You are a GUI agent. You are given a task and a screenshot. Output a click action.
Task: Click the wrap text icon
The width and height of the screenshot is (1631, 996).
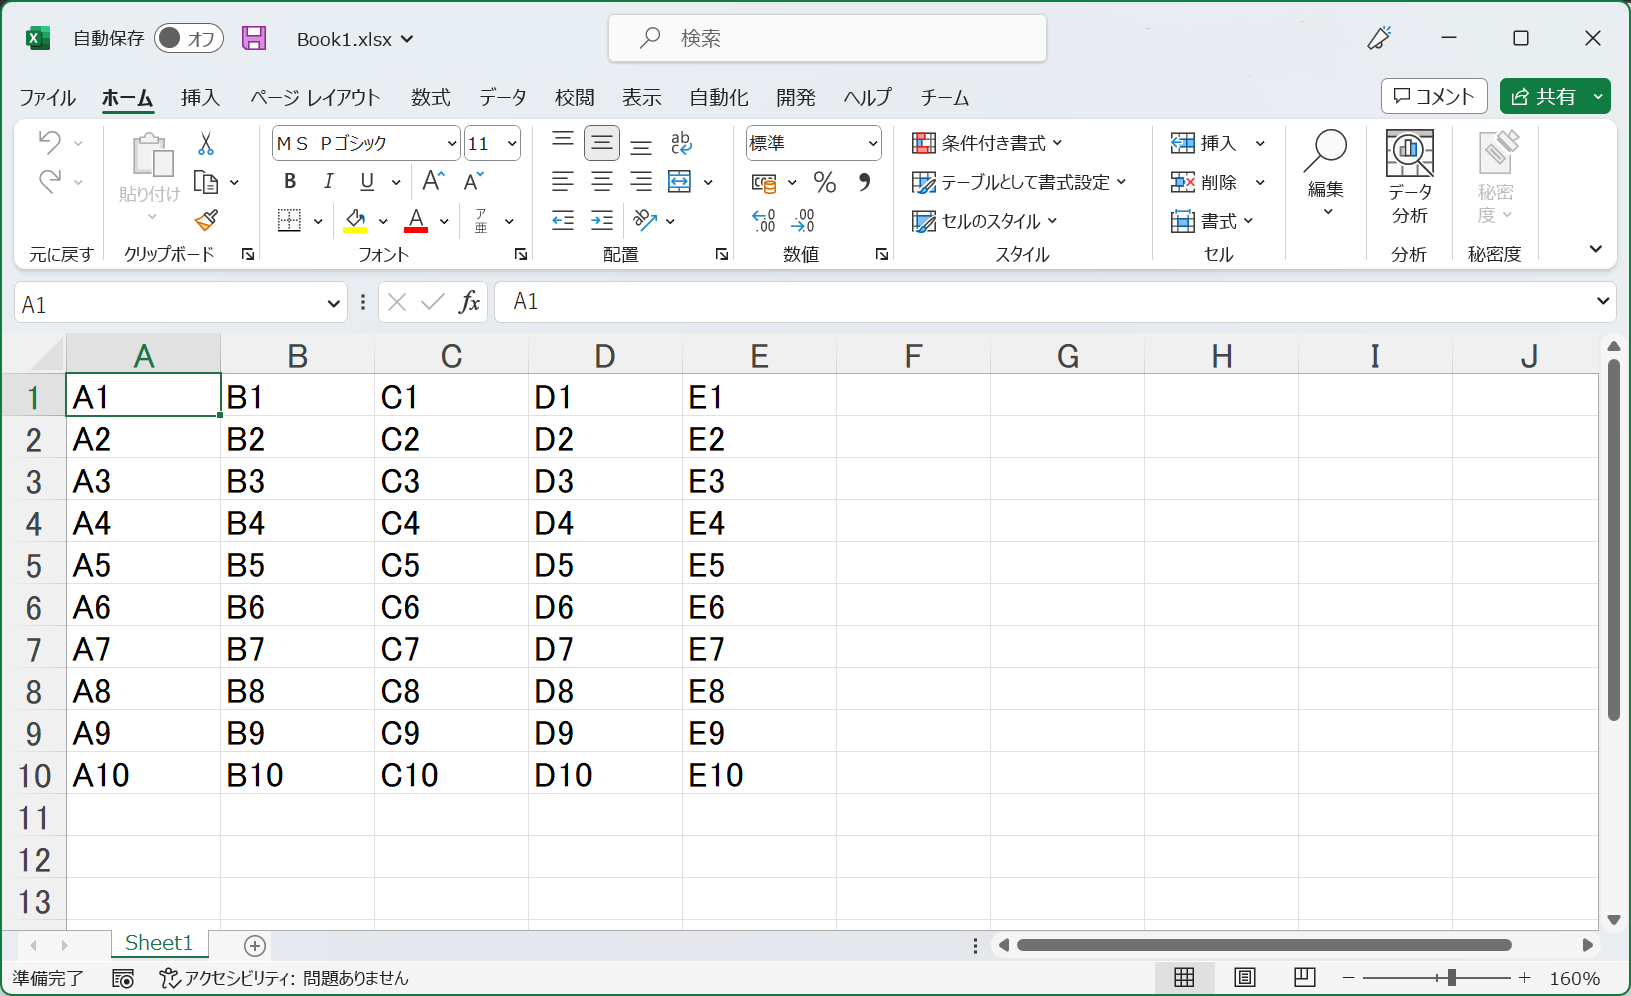click(681, 143)
